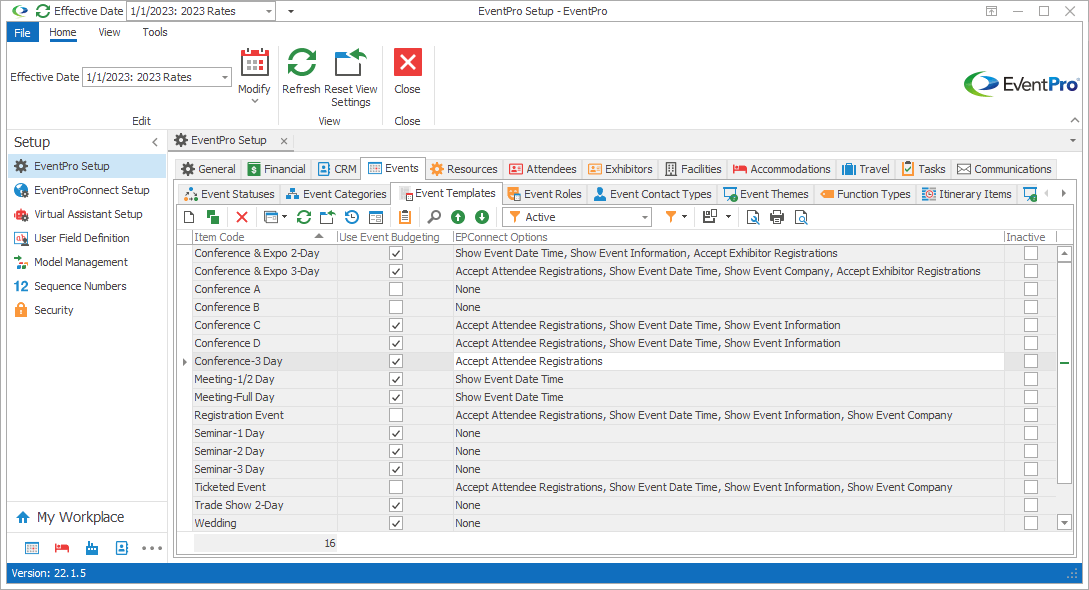
Task: Refresh grid using green toolbar arrows
Action: coord(304,217)
